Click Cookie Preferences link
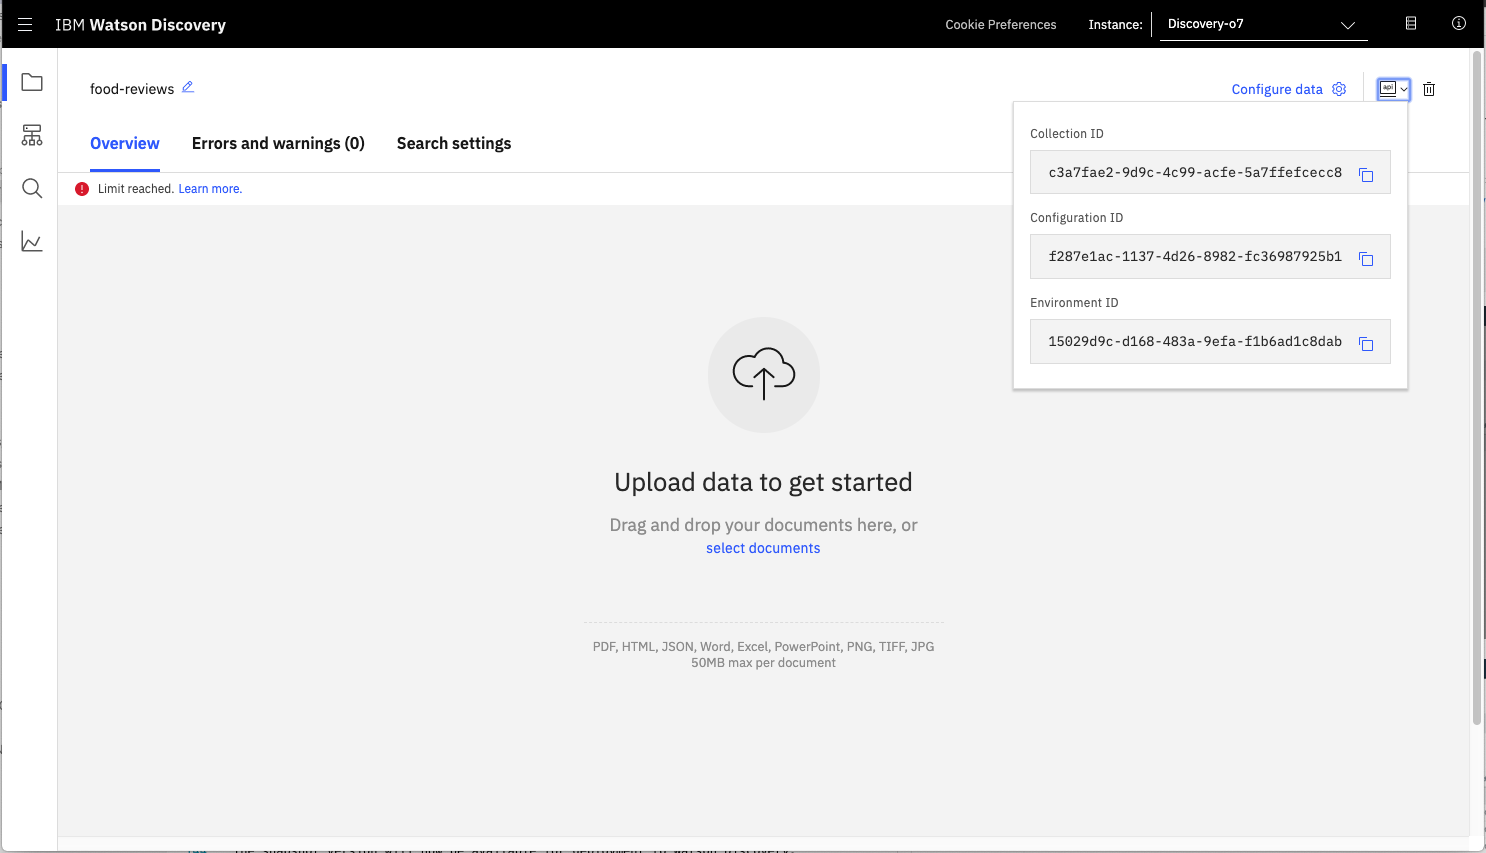Viewport: 1486px width, 853px height. point(1001,25)
